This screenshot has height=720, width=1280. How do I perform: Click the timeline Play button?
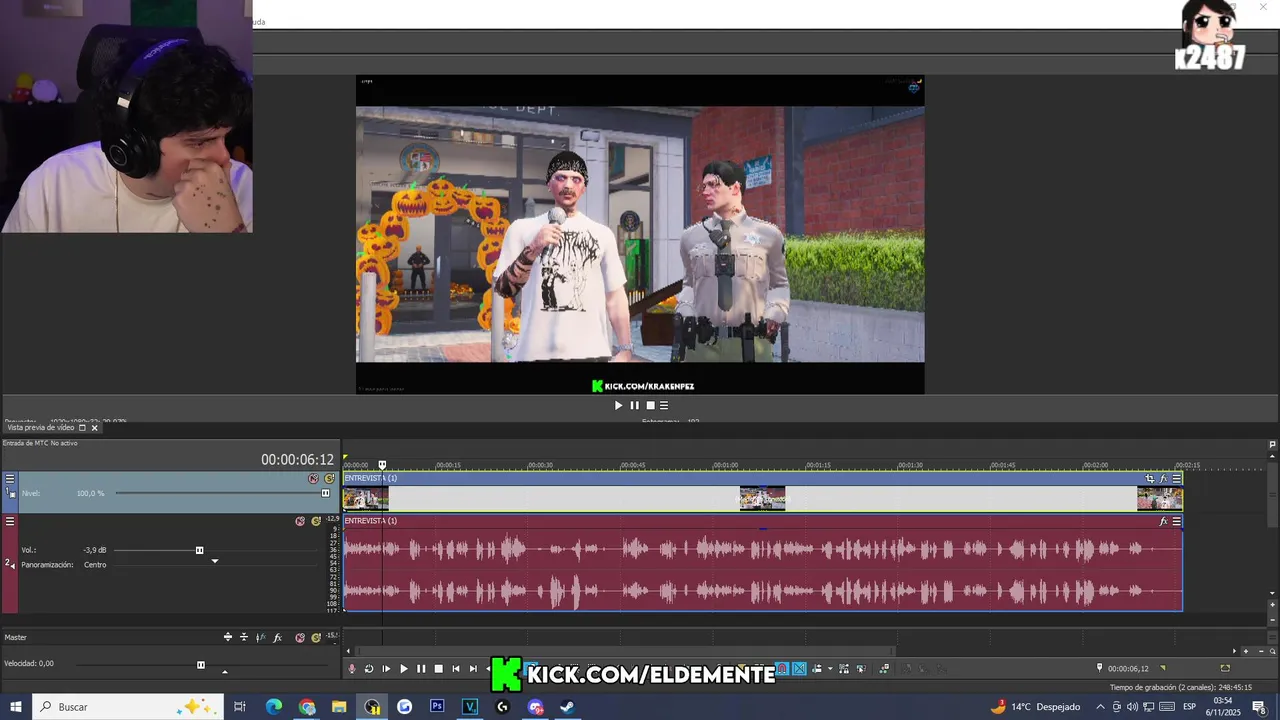[404, 669]
